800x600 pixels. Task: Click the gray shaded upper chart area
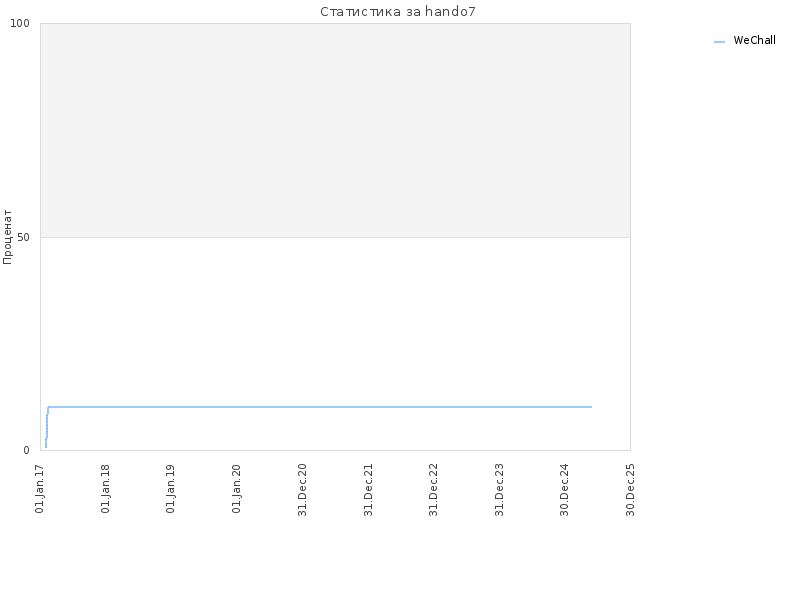coord(335,131)
